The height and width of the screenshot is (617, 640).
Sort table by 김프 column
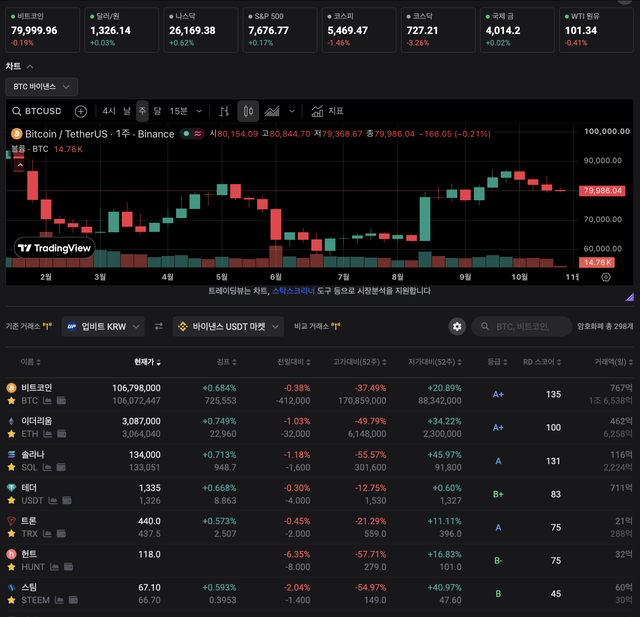226,362
